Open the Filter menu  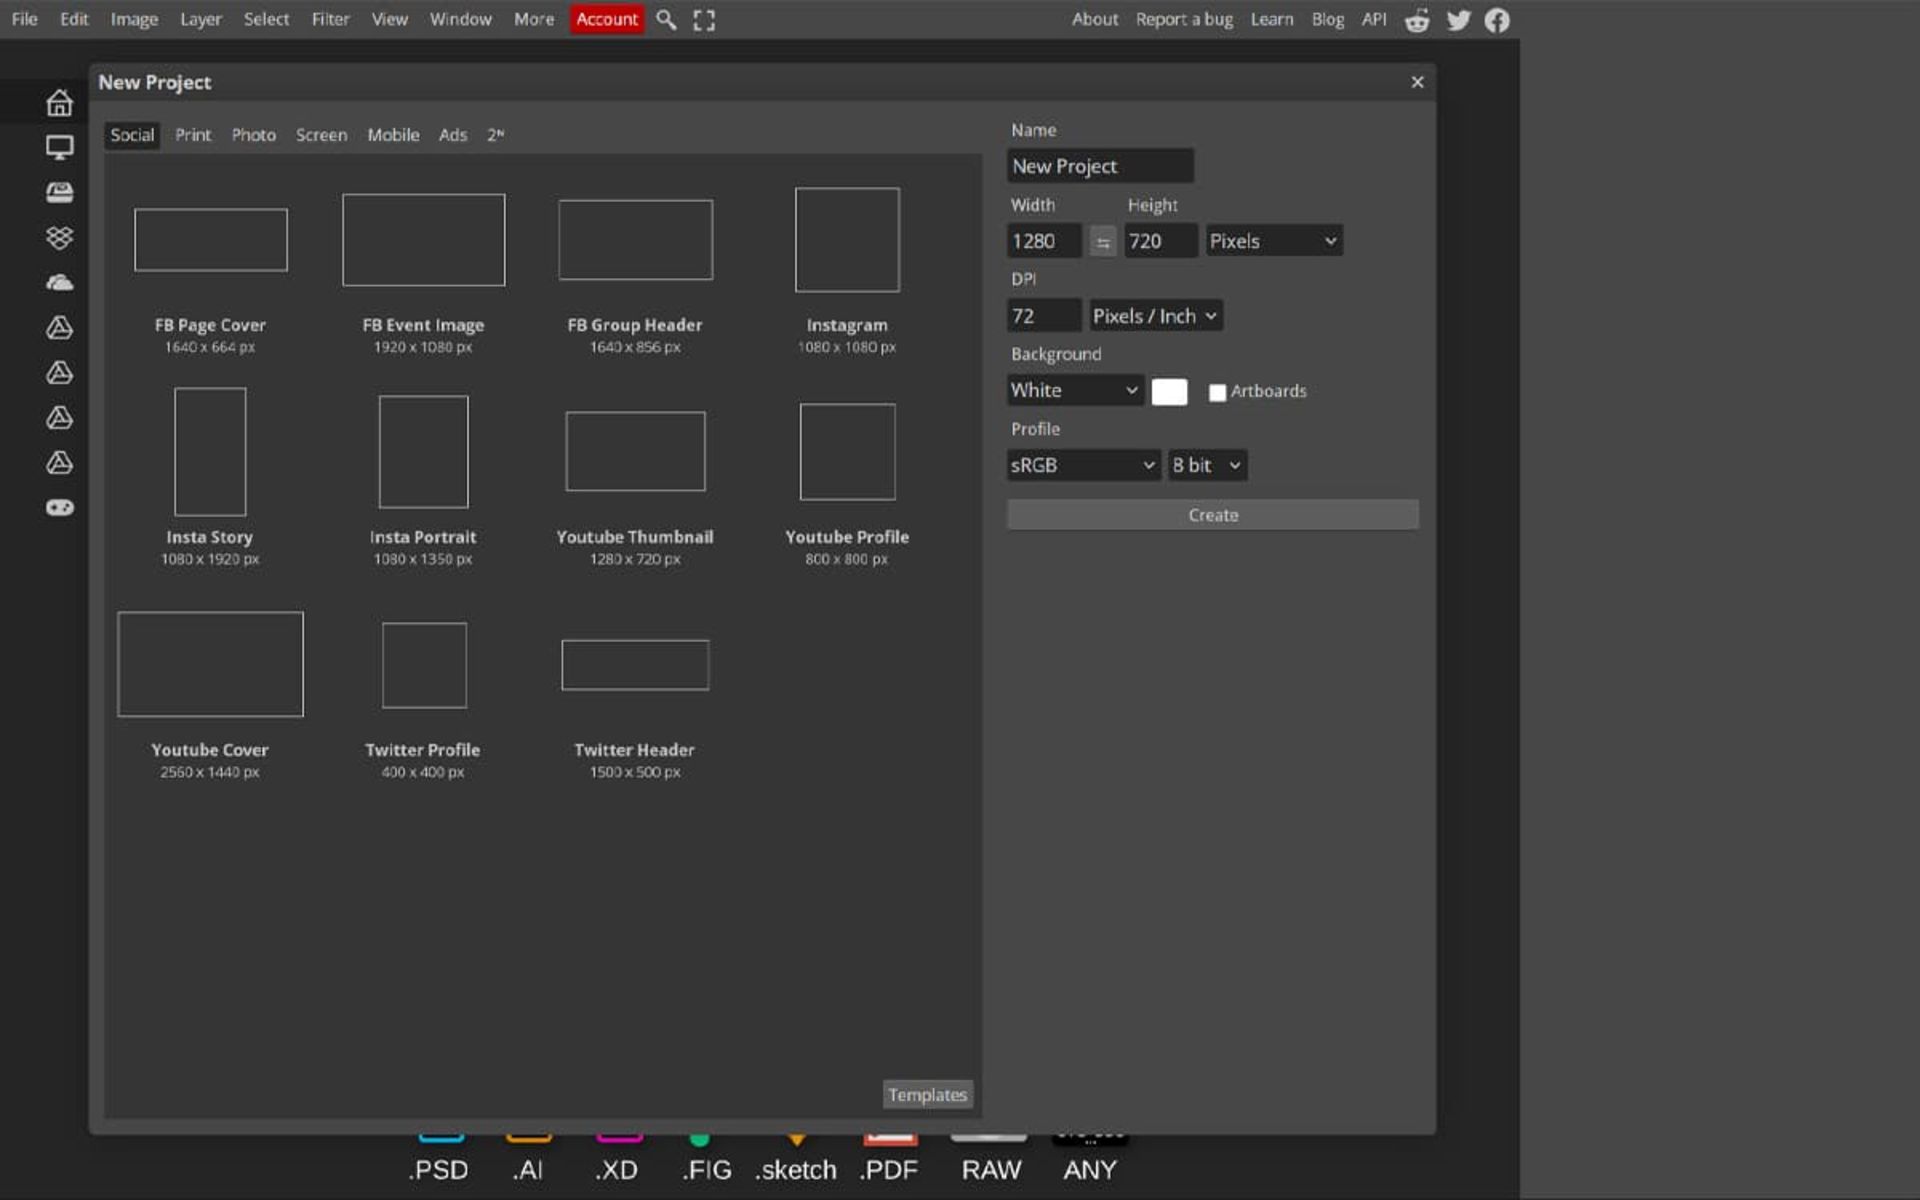tap(330, 19)
